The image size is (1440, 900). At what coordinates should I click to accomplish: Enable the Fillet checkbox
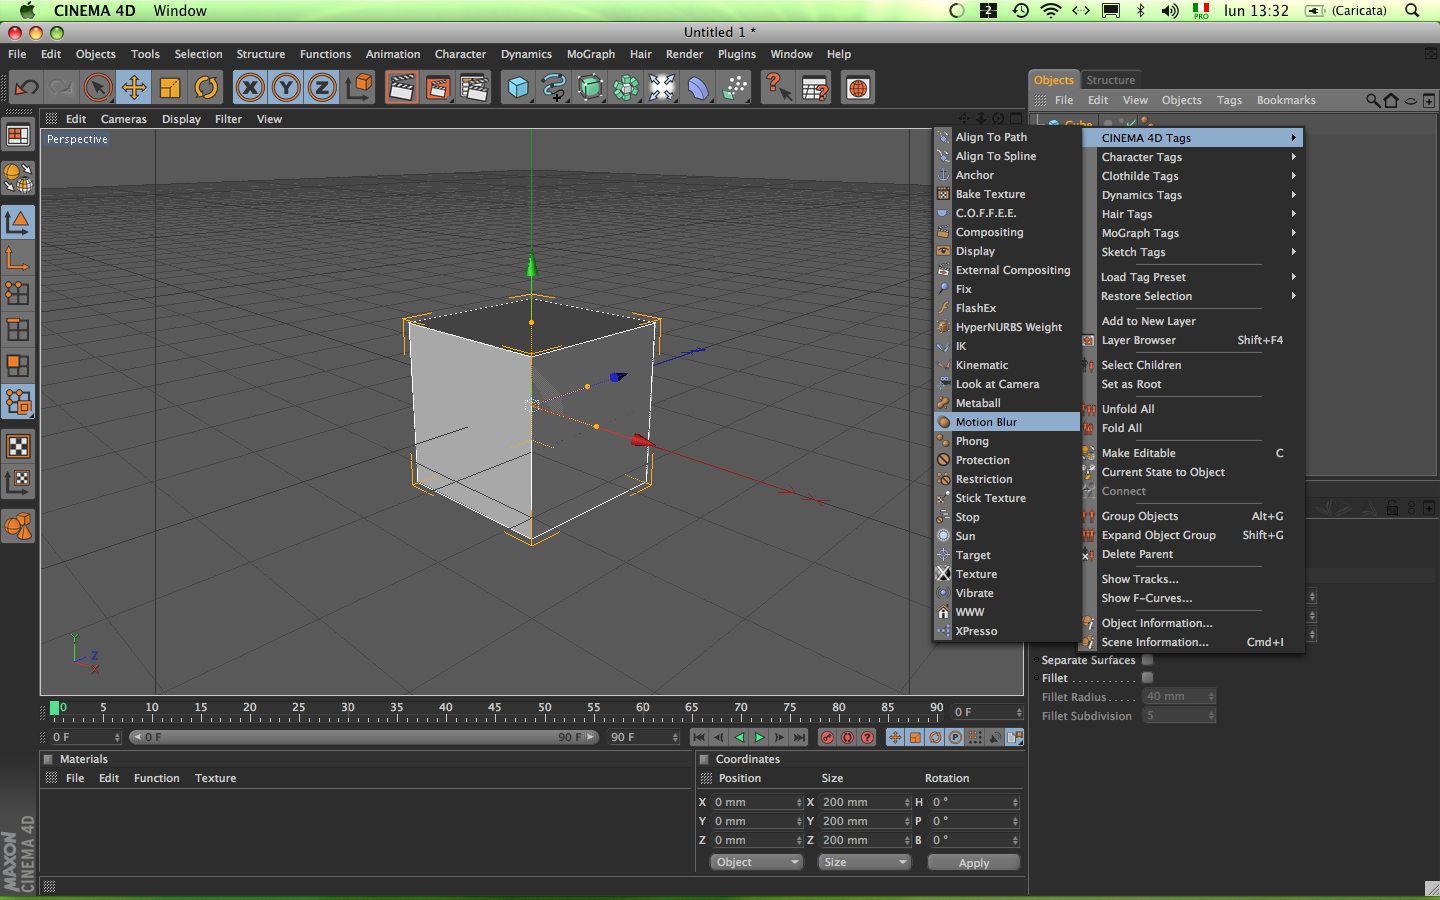tap(1148, 678)
